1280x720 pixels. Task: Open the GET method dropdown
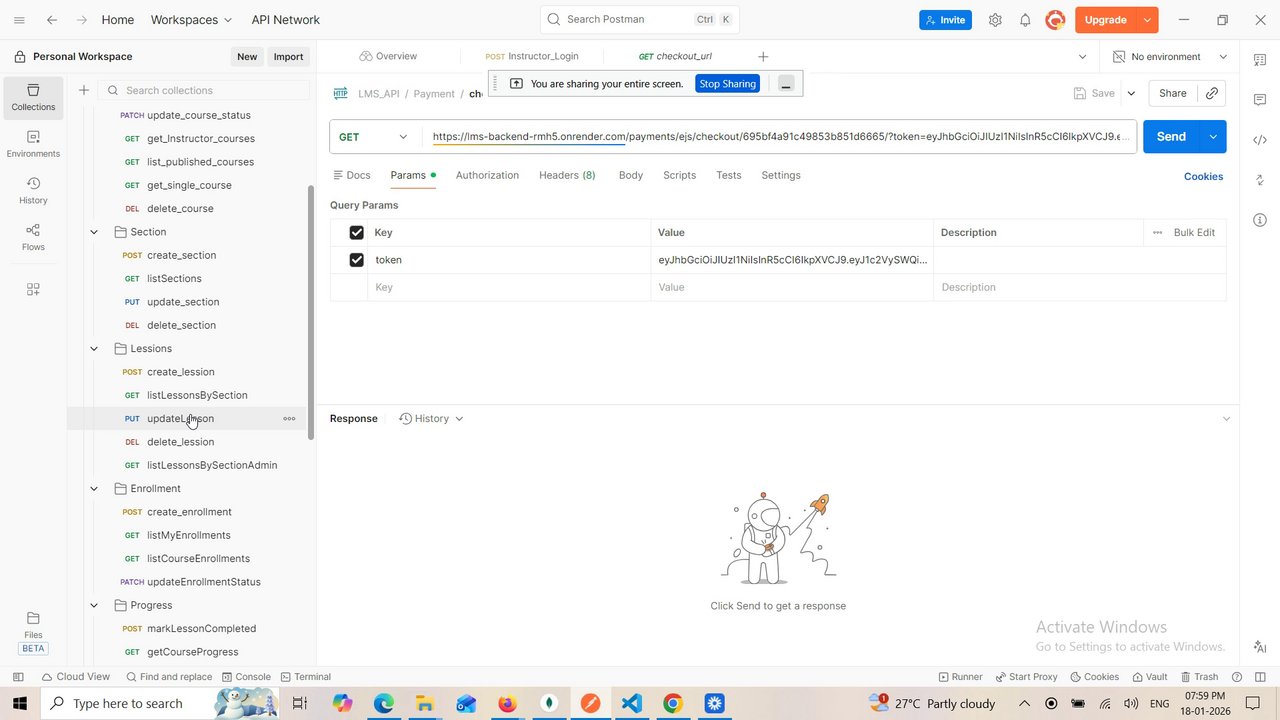click(x=375, y=137)
